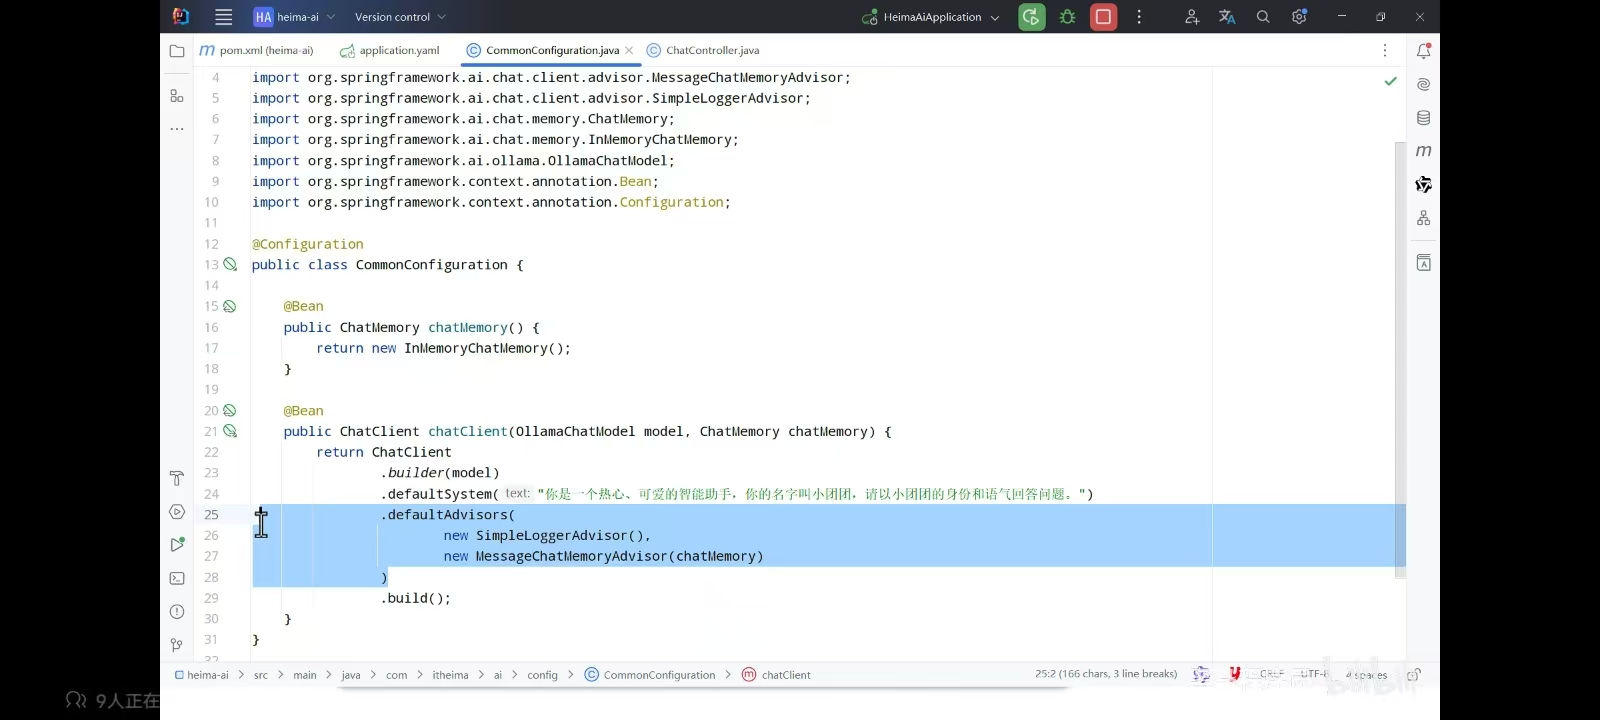The height and width of the screenshot is (720, 1600).
Task: Click the chatClient method breadcrumb
Action: tap(776, 675)
